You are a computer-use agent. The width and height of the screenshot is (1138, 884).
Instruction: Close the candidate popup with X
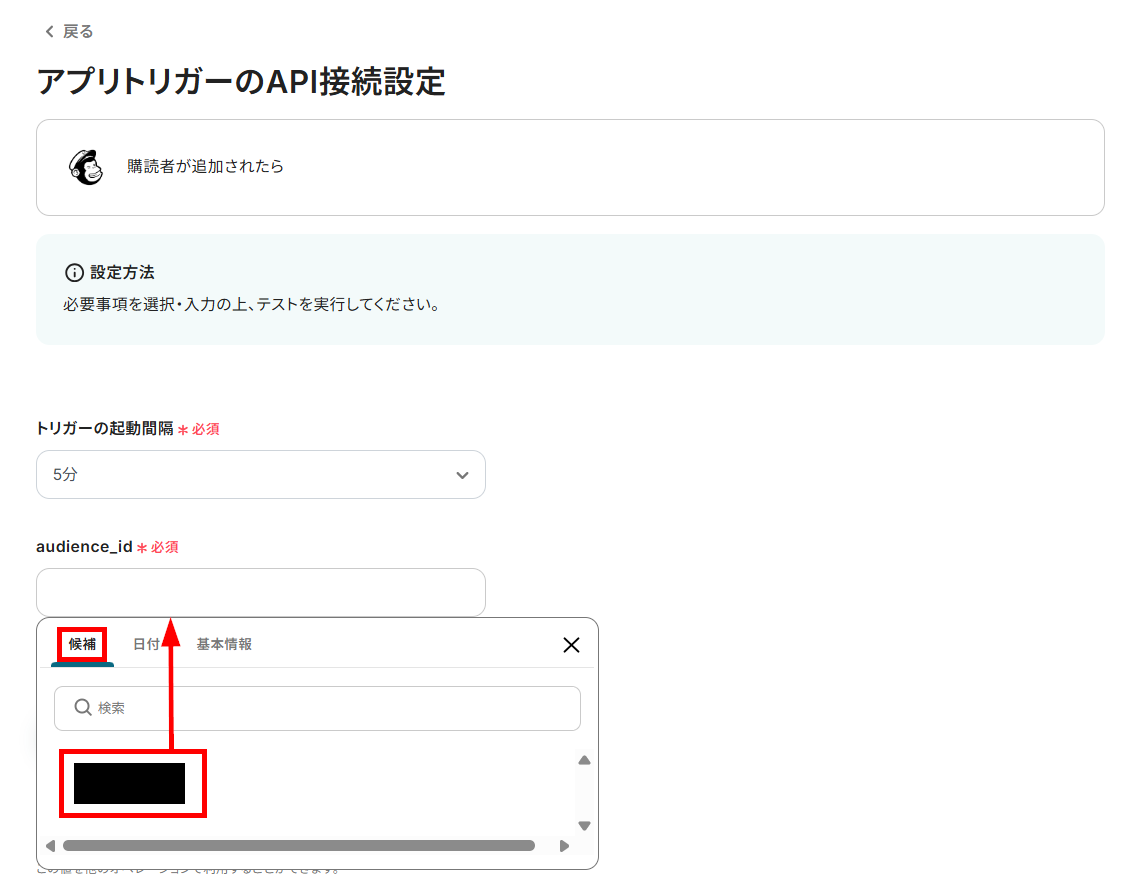coord(571,645)
